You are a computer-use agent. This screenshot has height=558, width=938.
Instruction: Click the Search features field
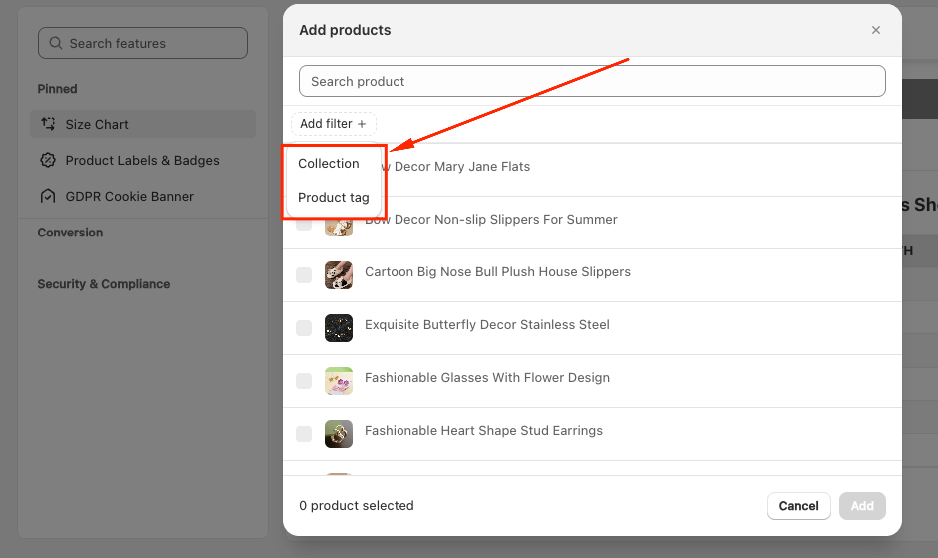[142, 44]
